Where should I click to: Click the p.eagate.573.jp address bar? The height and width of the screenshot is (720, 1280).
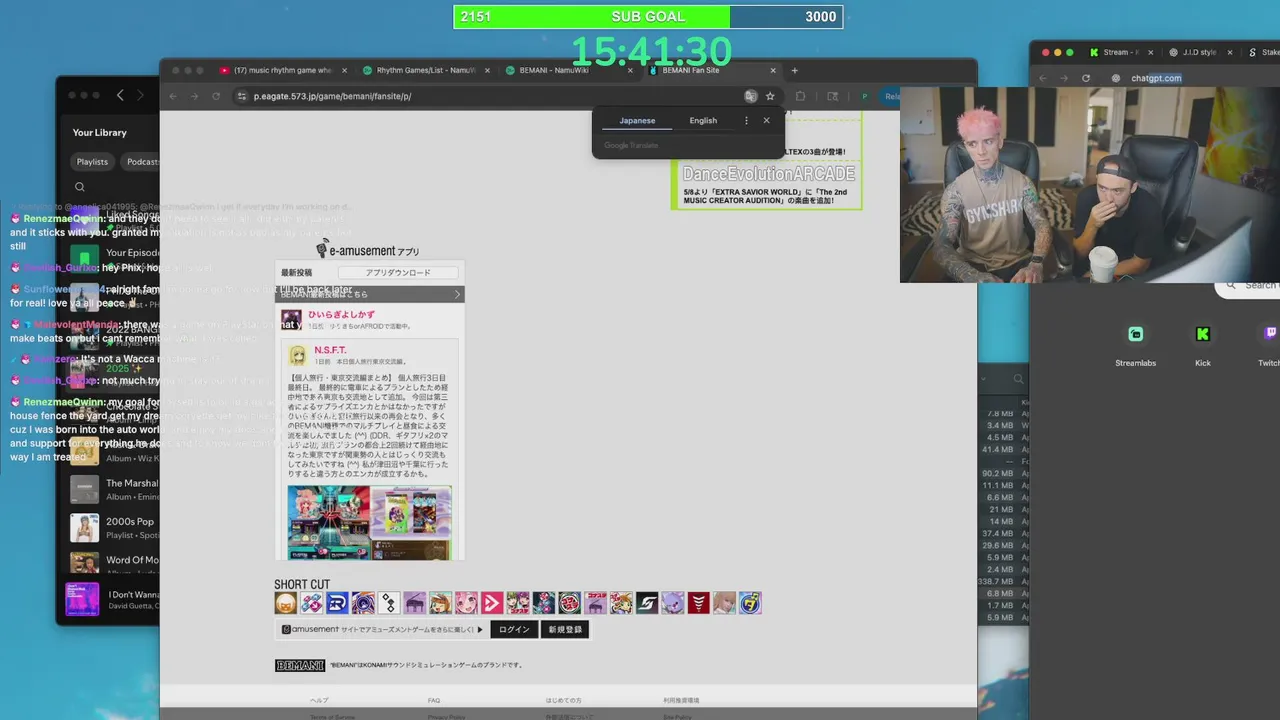click(490, 96)
